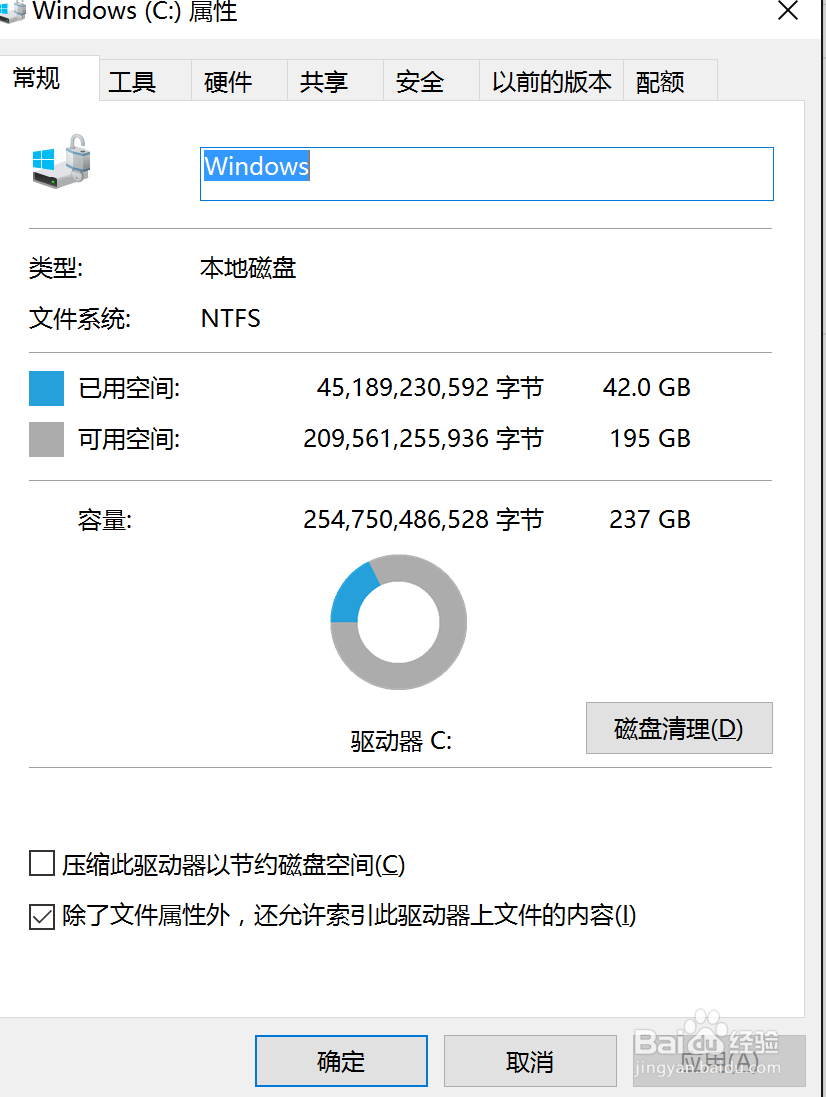Switch to the 常规 tab

tap(49, 78)
